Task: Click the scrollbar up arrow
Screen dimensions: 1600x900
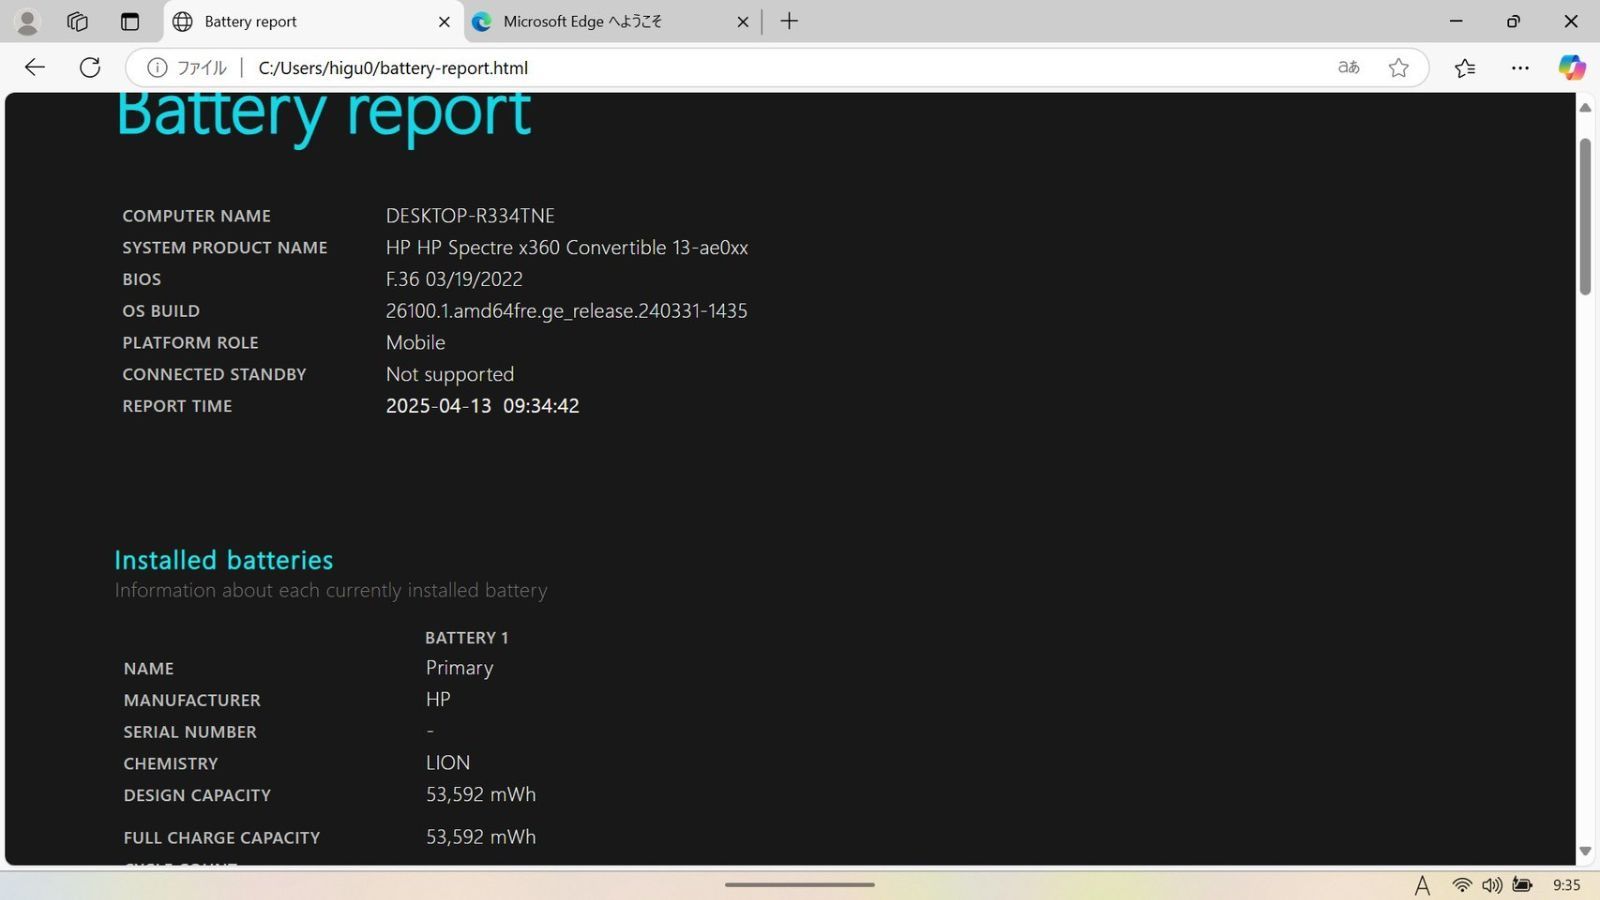Action: pyautogui.click(x=1585, y=107)
